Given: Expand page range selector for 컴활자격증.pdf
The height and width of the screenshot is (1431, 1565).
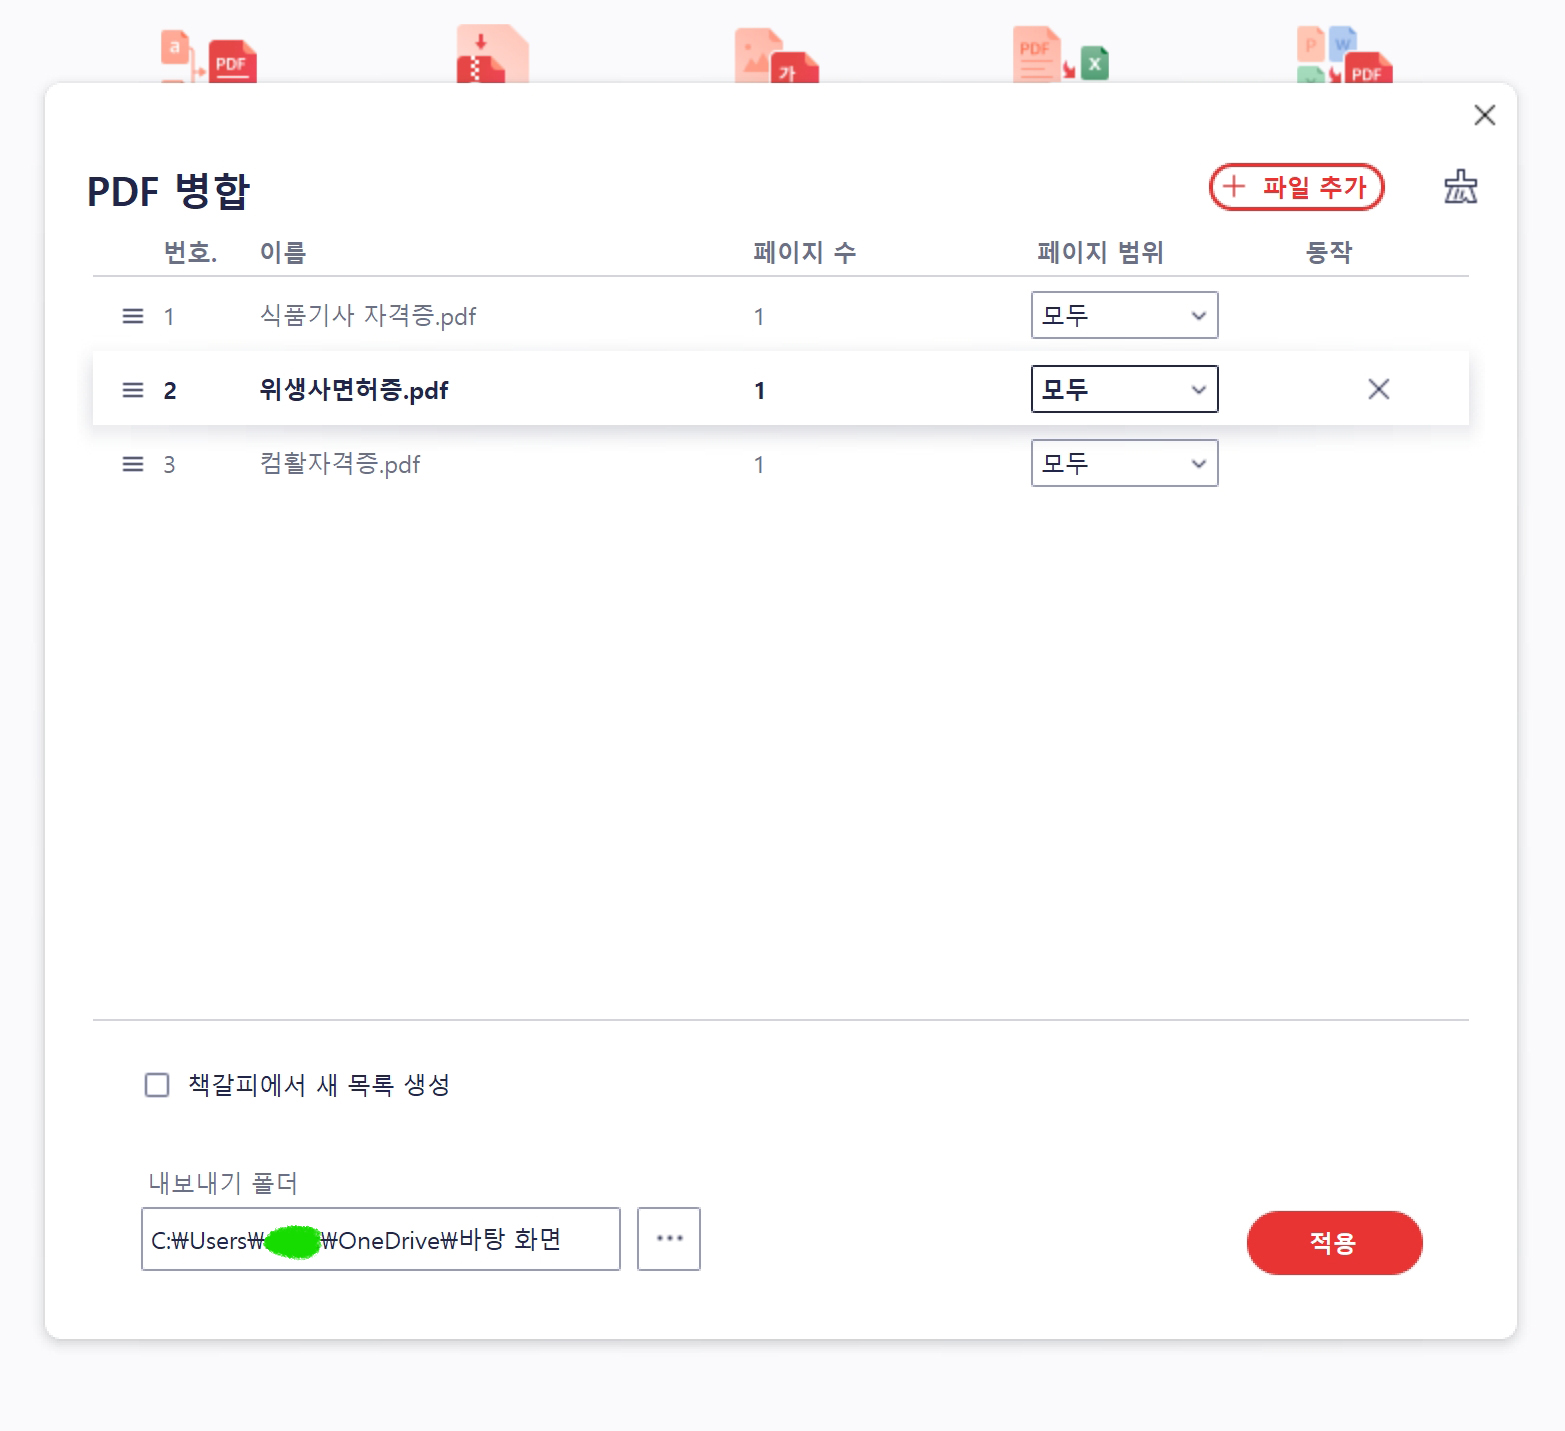Looking at the screenshot, I should click(1124, 463).
